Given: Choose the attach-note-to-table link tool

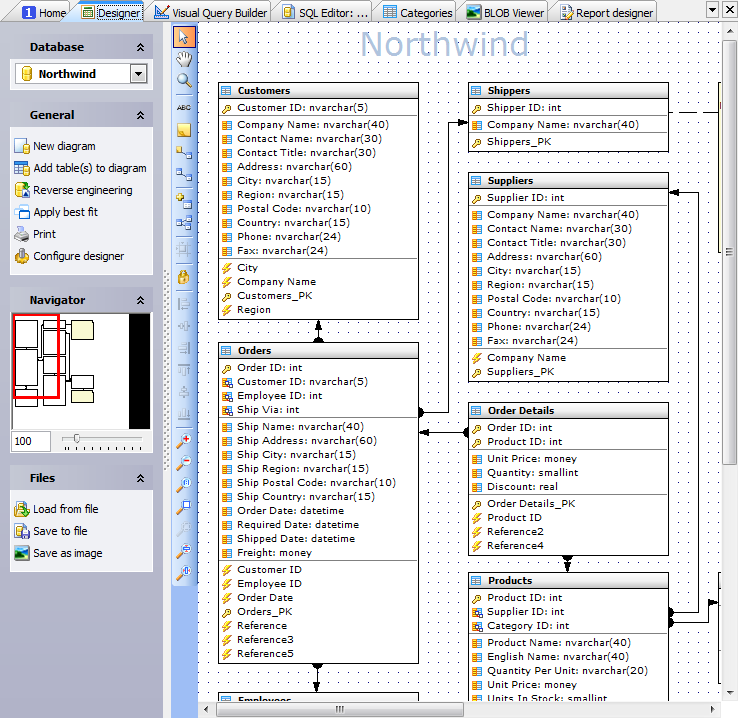Looking at the screenshot, I should point(184,152).
